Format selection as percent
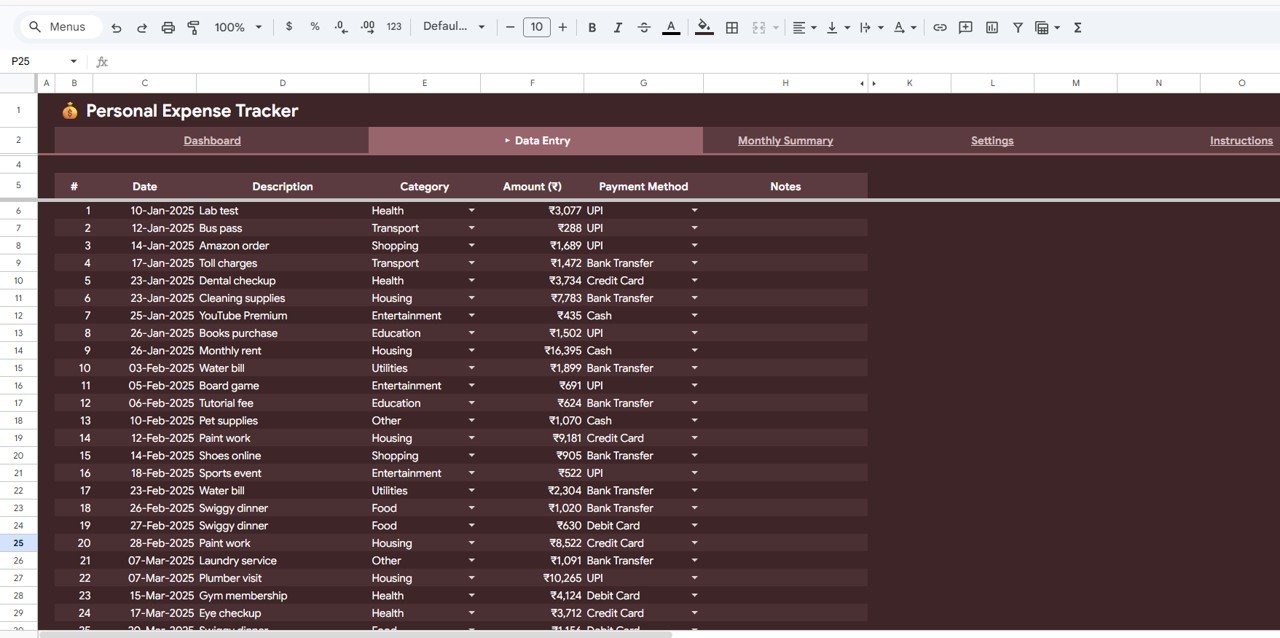The height and width of the screenshot is (638, 1280). click(314, 27)
